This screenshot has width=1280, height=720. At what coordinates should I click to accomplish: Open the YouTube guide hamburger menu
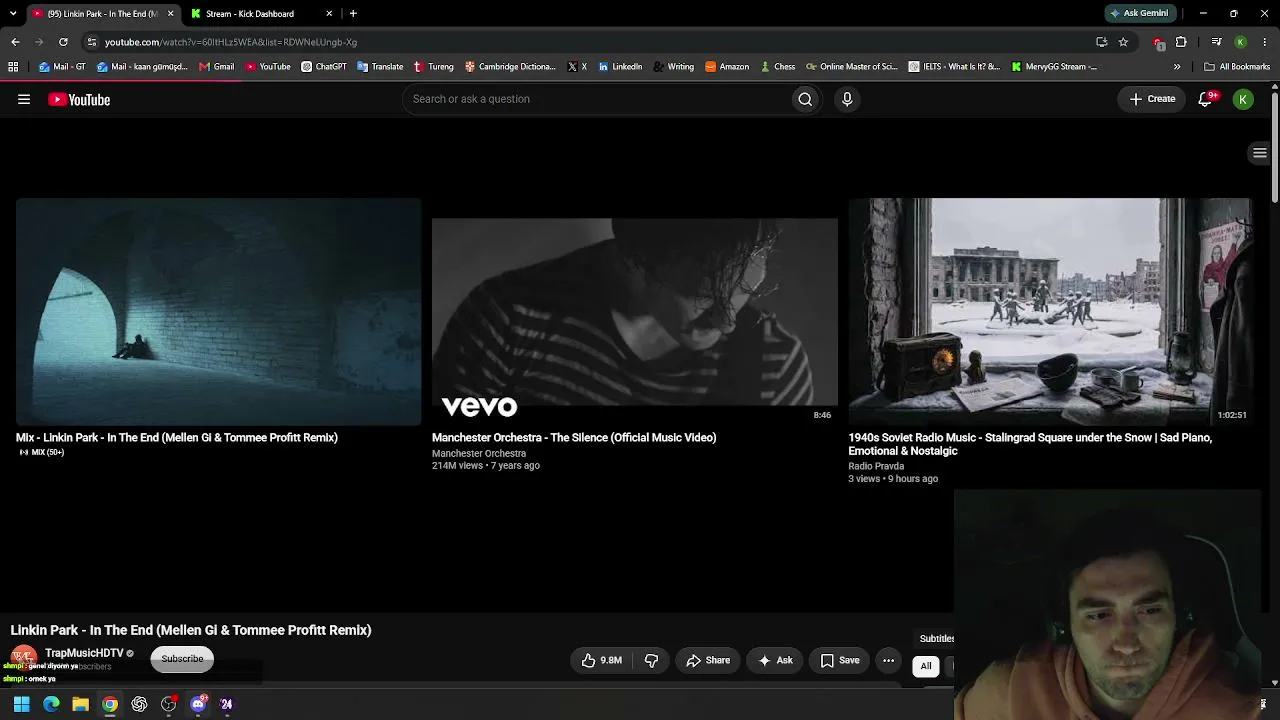pyautogui.click(x=24, y=99)
